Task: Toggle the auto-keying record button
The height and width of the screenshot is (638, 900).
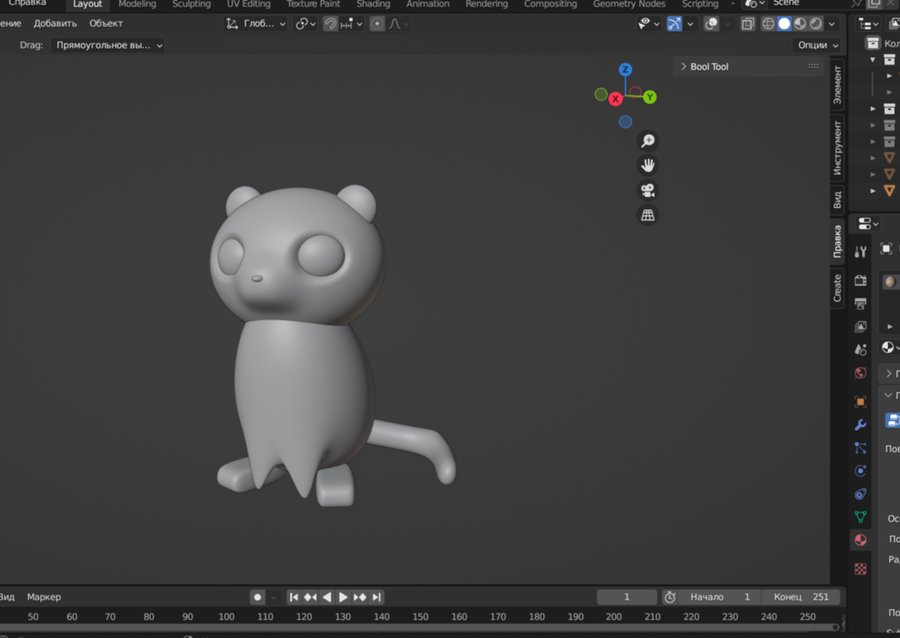Action: coord(257,597)
